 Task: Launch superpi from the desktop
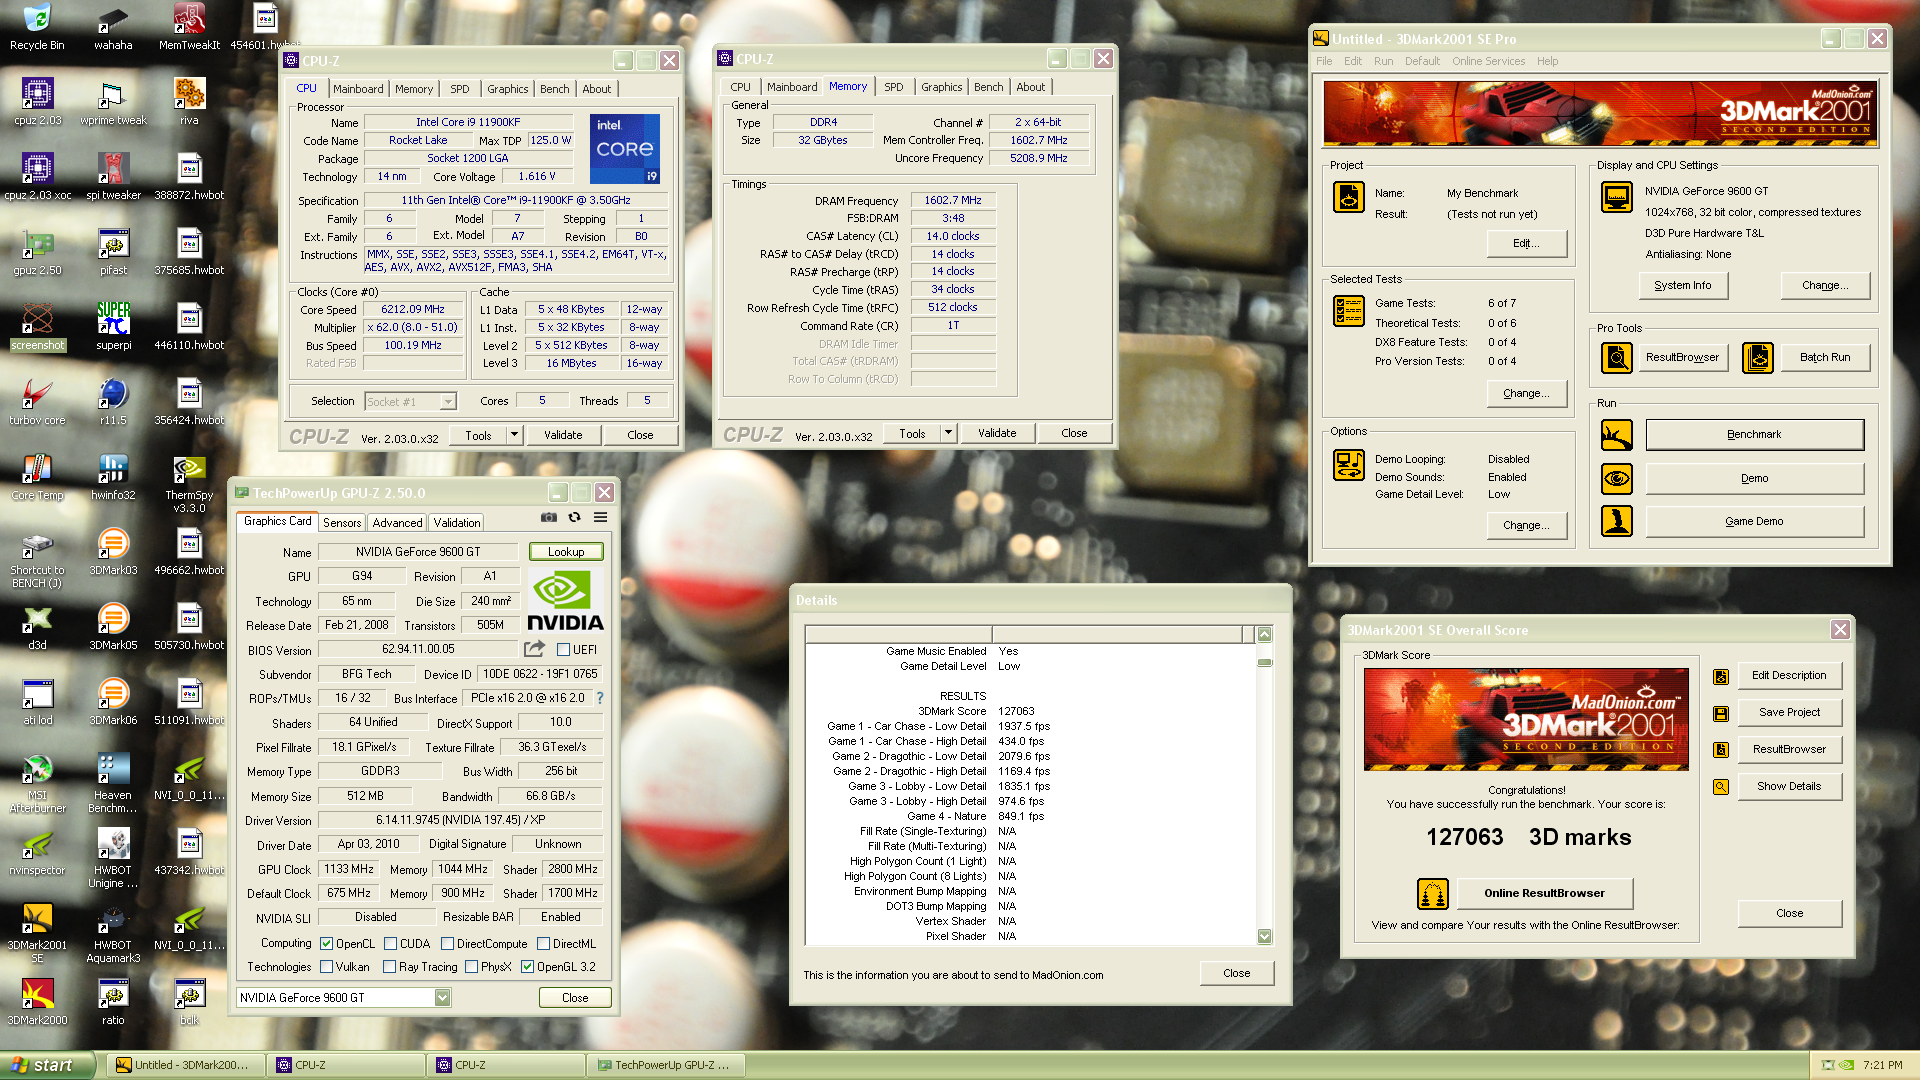[x=113, y=327]
